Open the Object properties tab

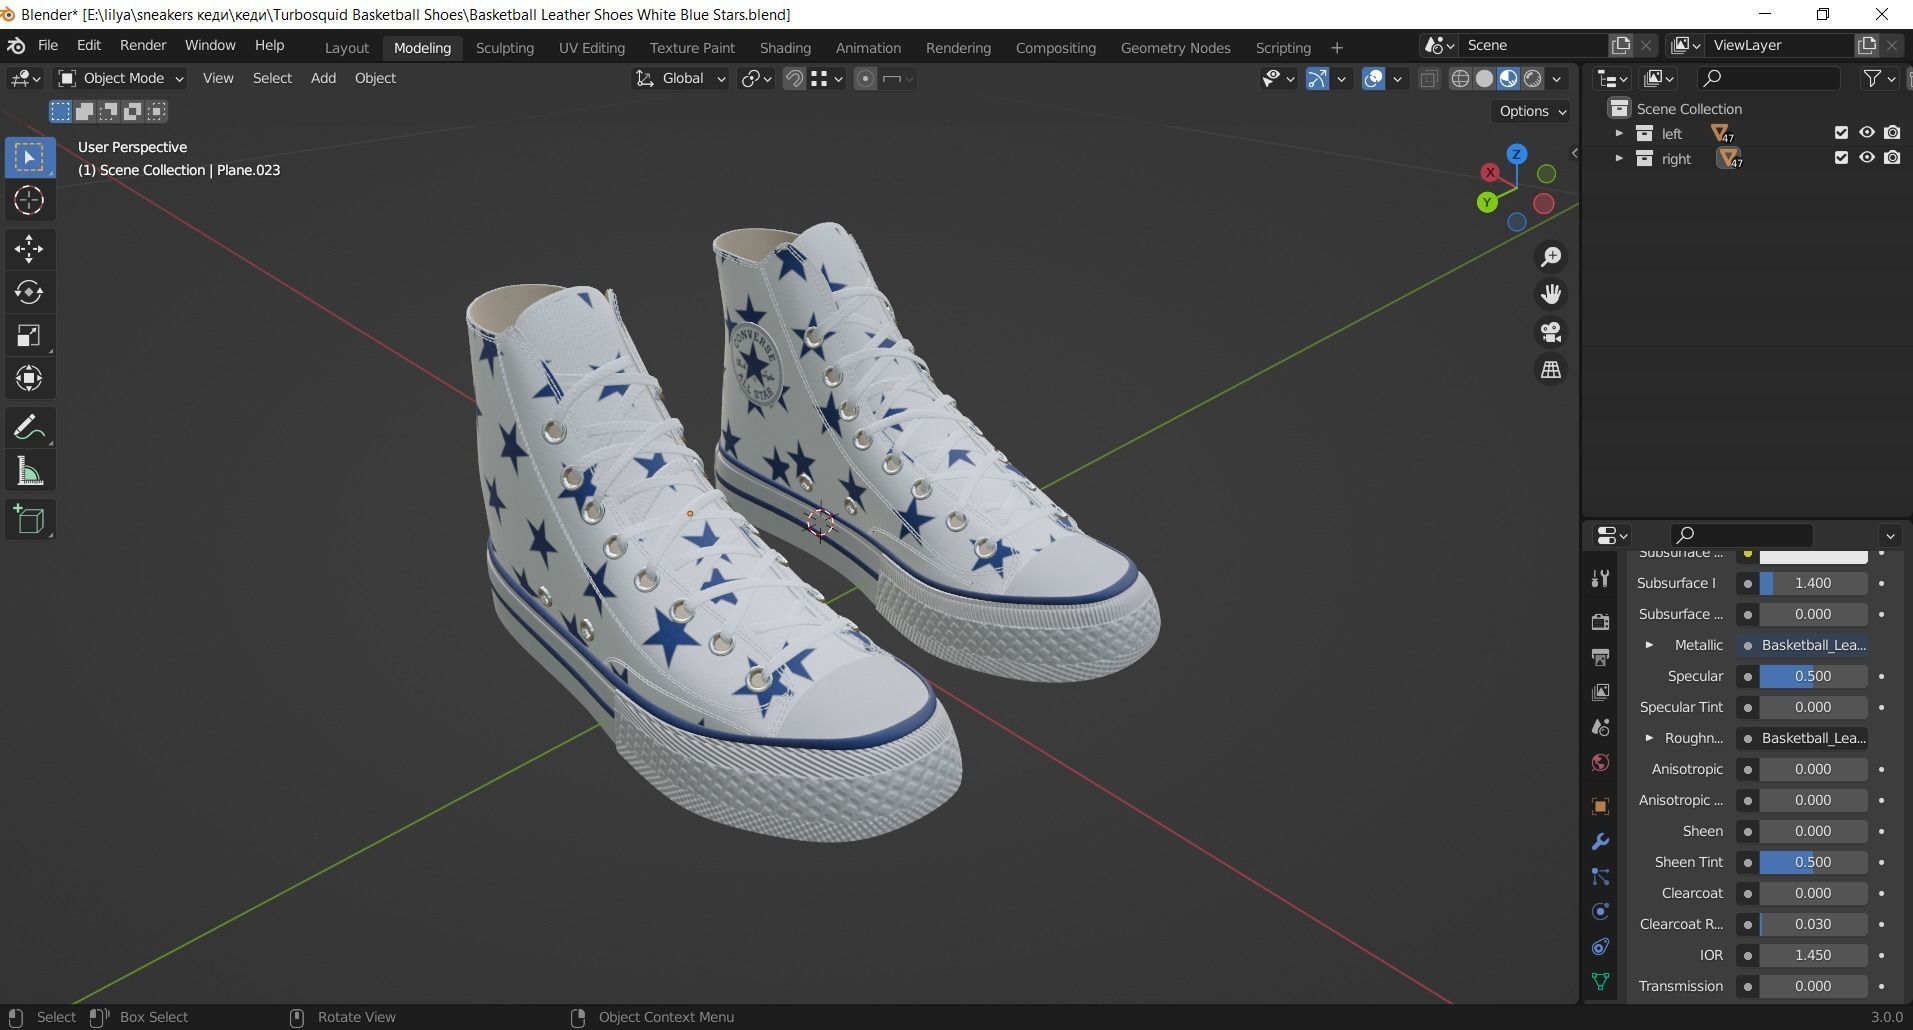click(x=1600, y=806)
